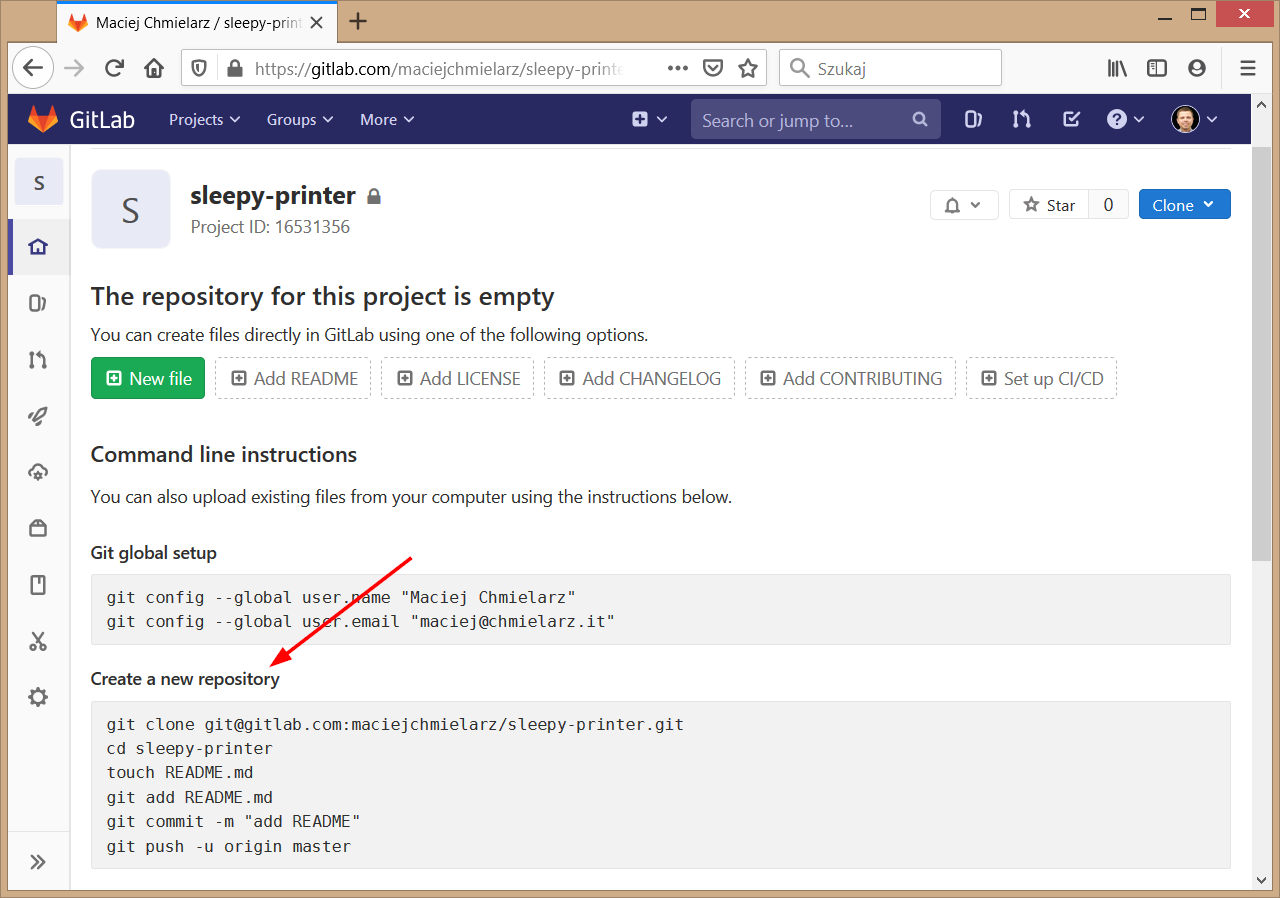Click the green New file button
This screenshot has height=898, width=1280.
148,378
